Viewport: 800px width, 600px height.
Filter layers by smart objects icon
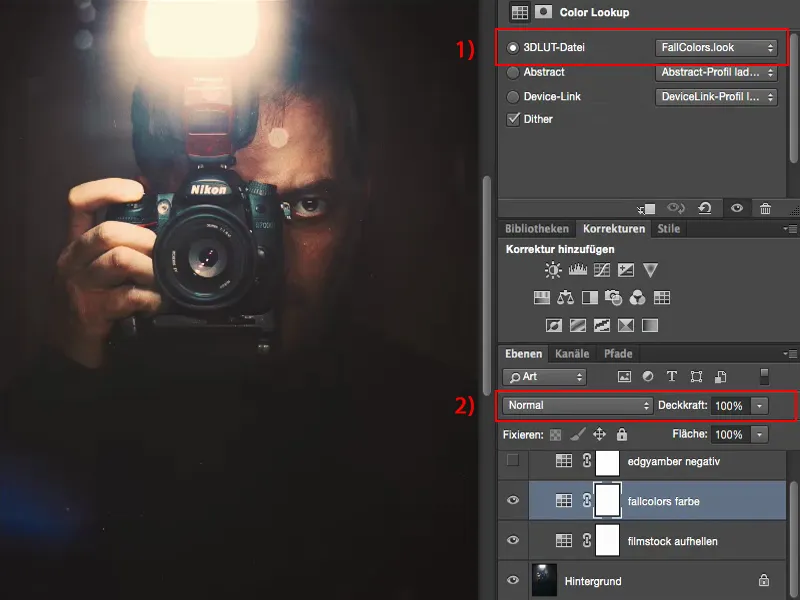(720, 377)
